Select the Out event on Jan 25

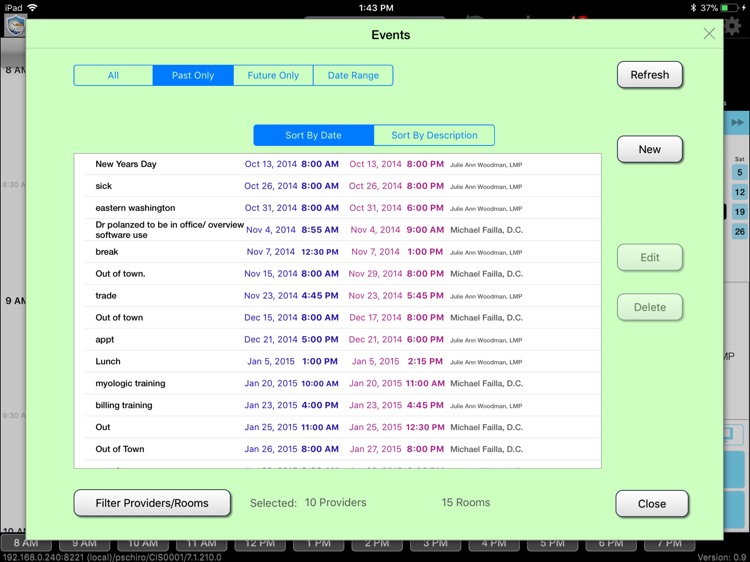tap(337, 427)
